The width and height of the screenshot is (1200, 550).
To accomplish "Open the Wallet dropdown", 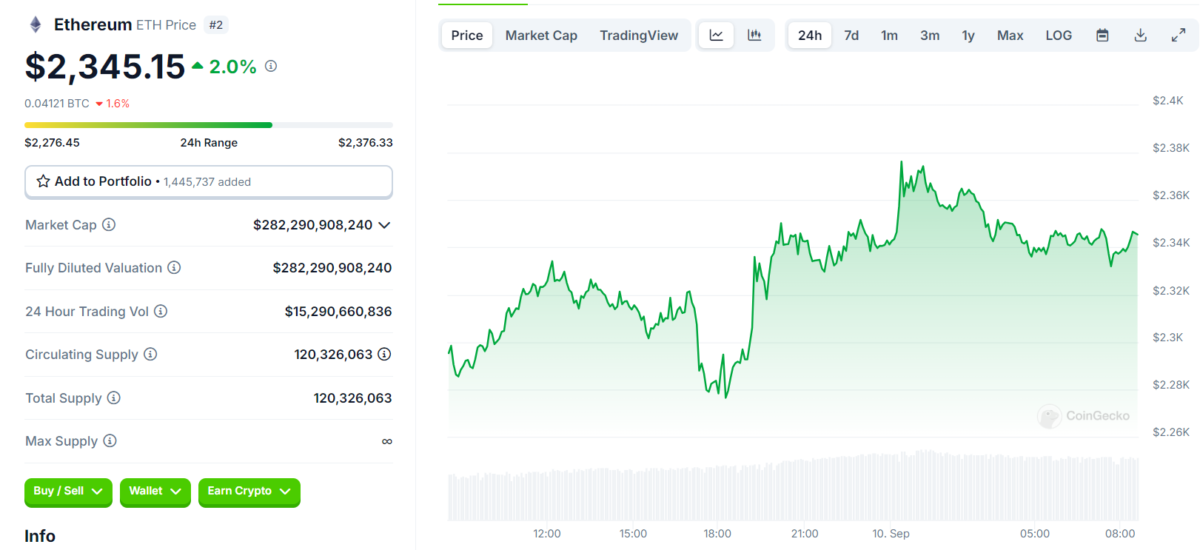I will (x=155, y=492).
